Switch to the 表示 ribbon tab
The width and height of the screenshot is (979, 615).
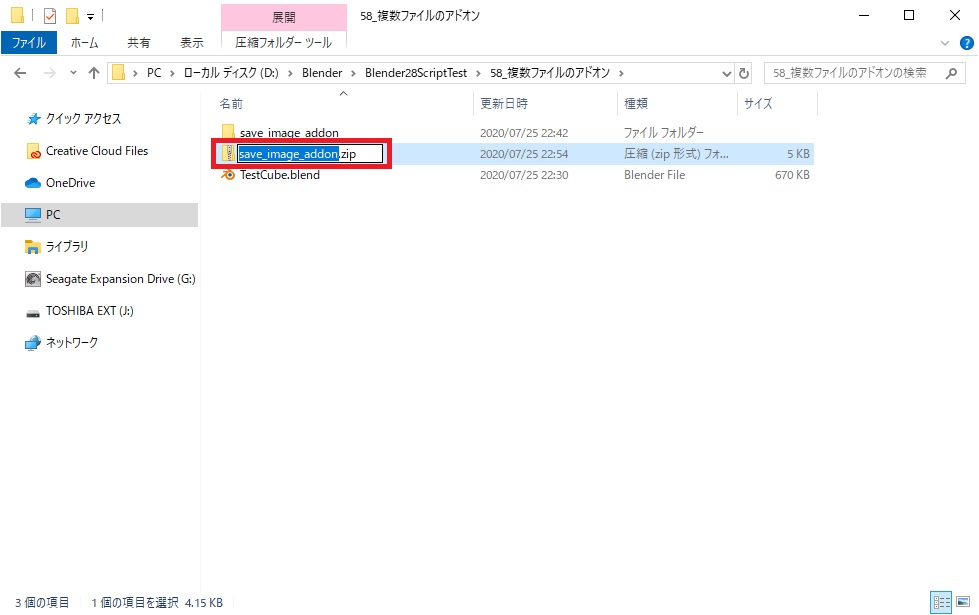[x=192, y=42]
